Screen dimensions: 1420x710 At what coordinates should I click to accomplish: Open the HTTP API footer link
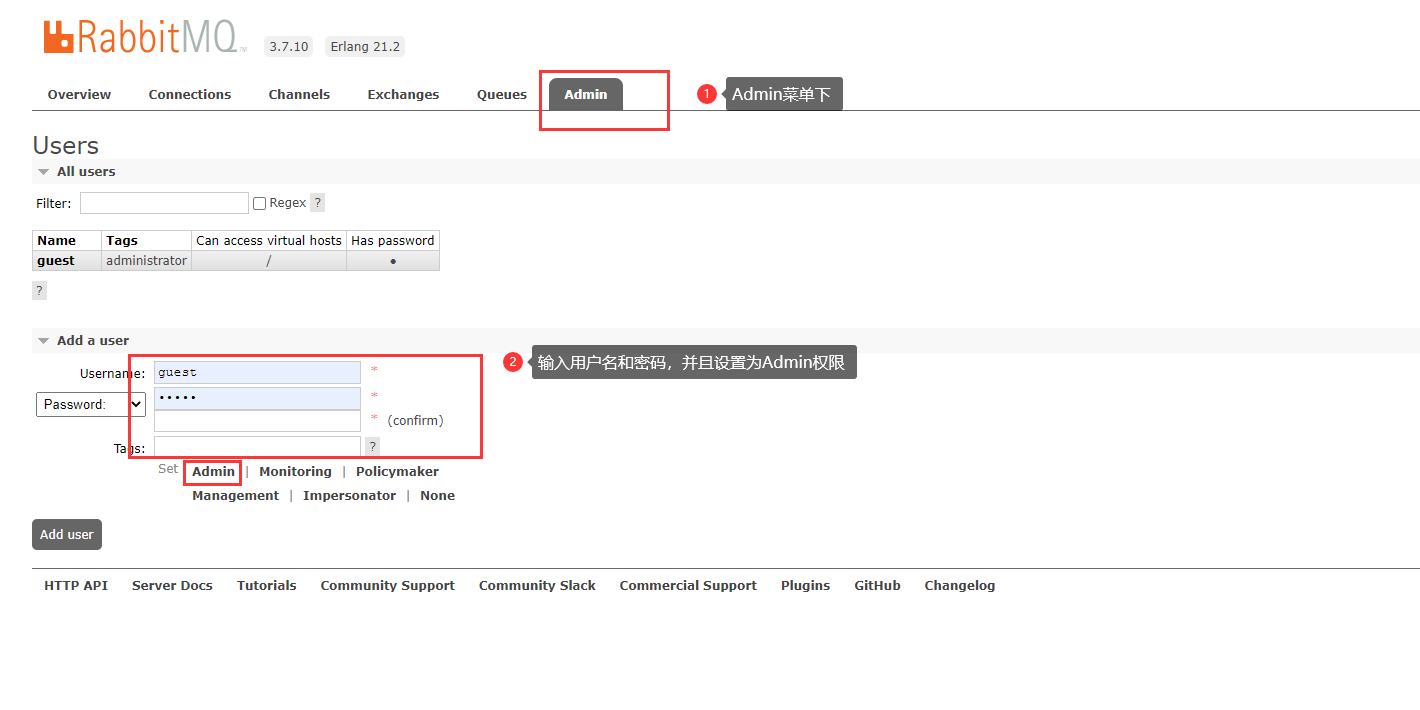pos(76,586)
